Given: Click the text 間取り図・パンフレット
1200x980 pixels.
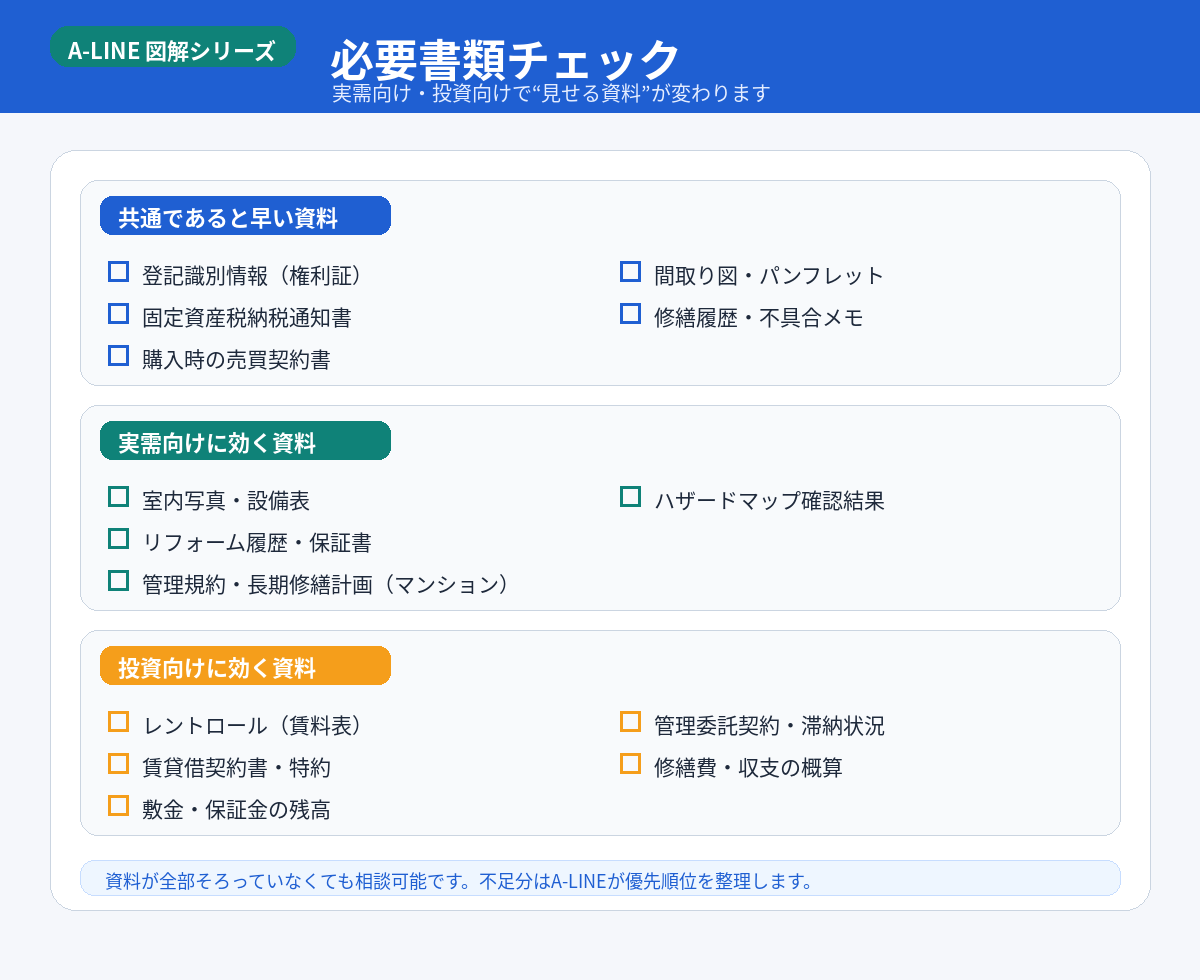Looking at the screenshot, I should point(769,276).
